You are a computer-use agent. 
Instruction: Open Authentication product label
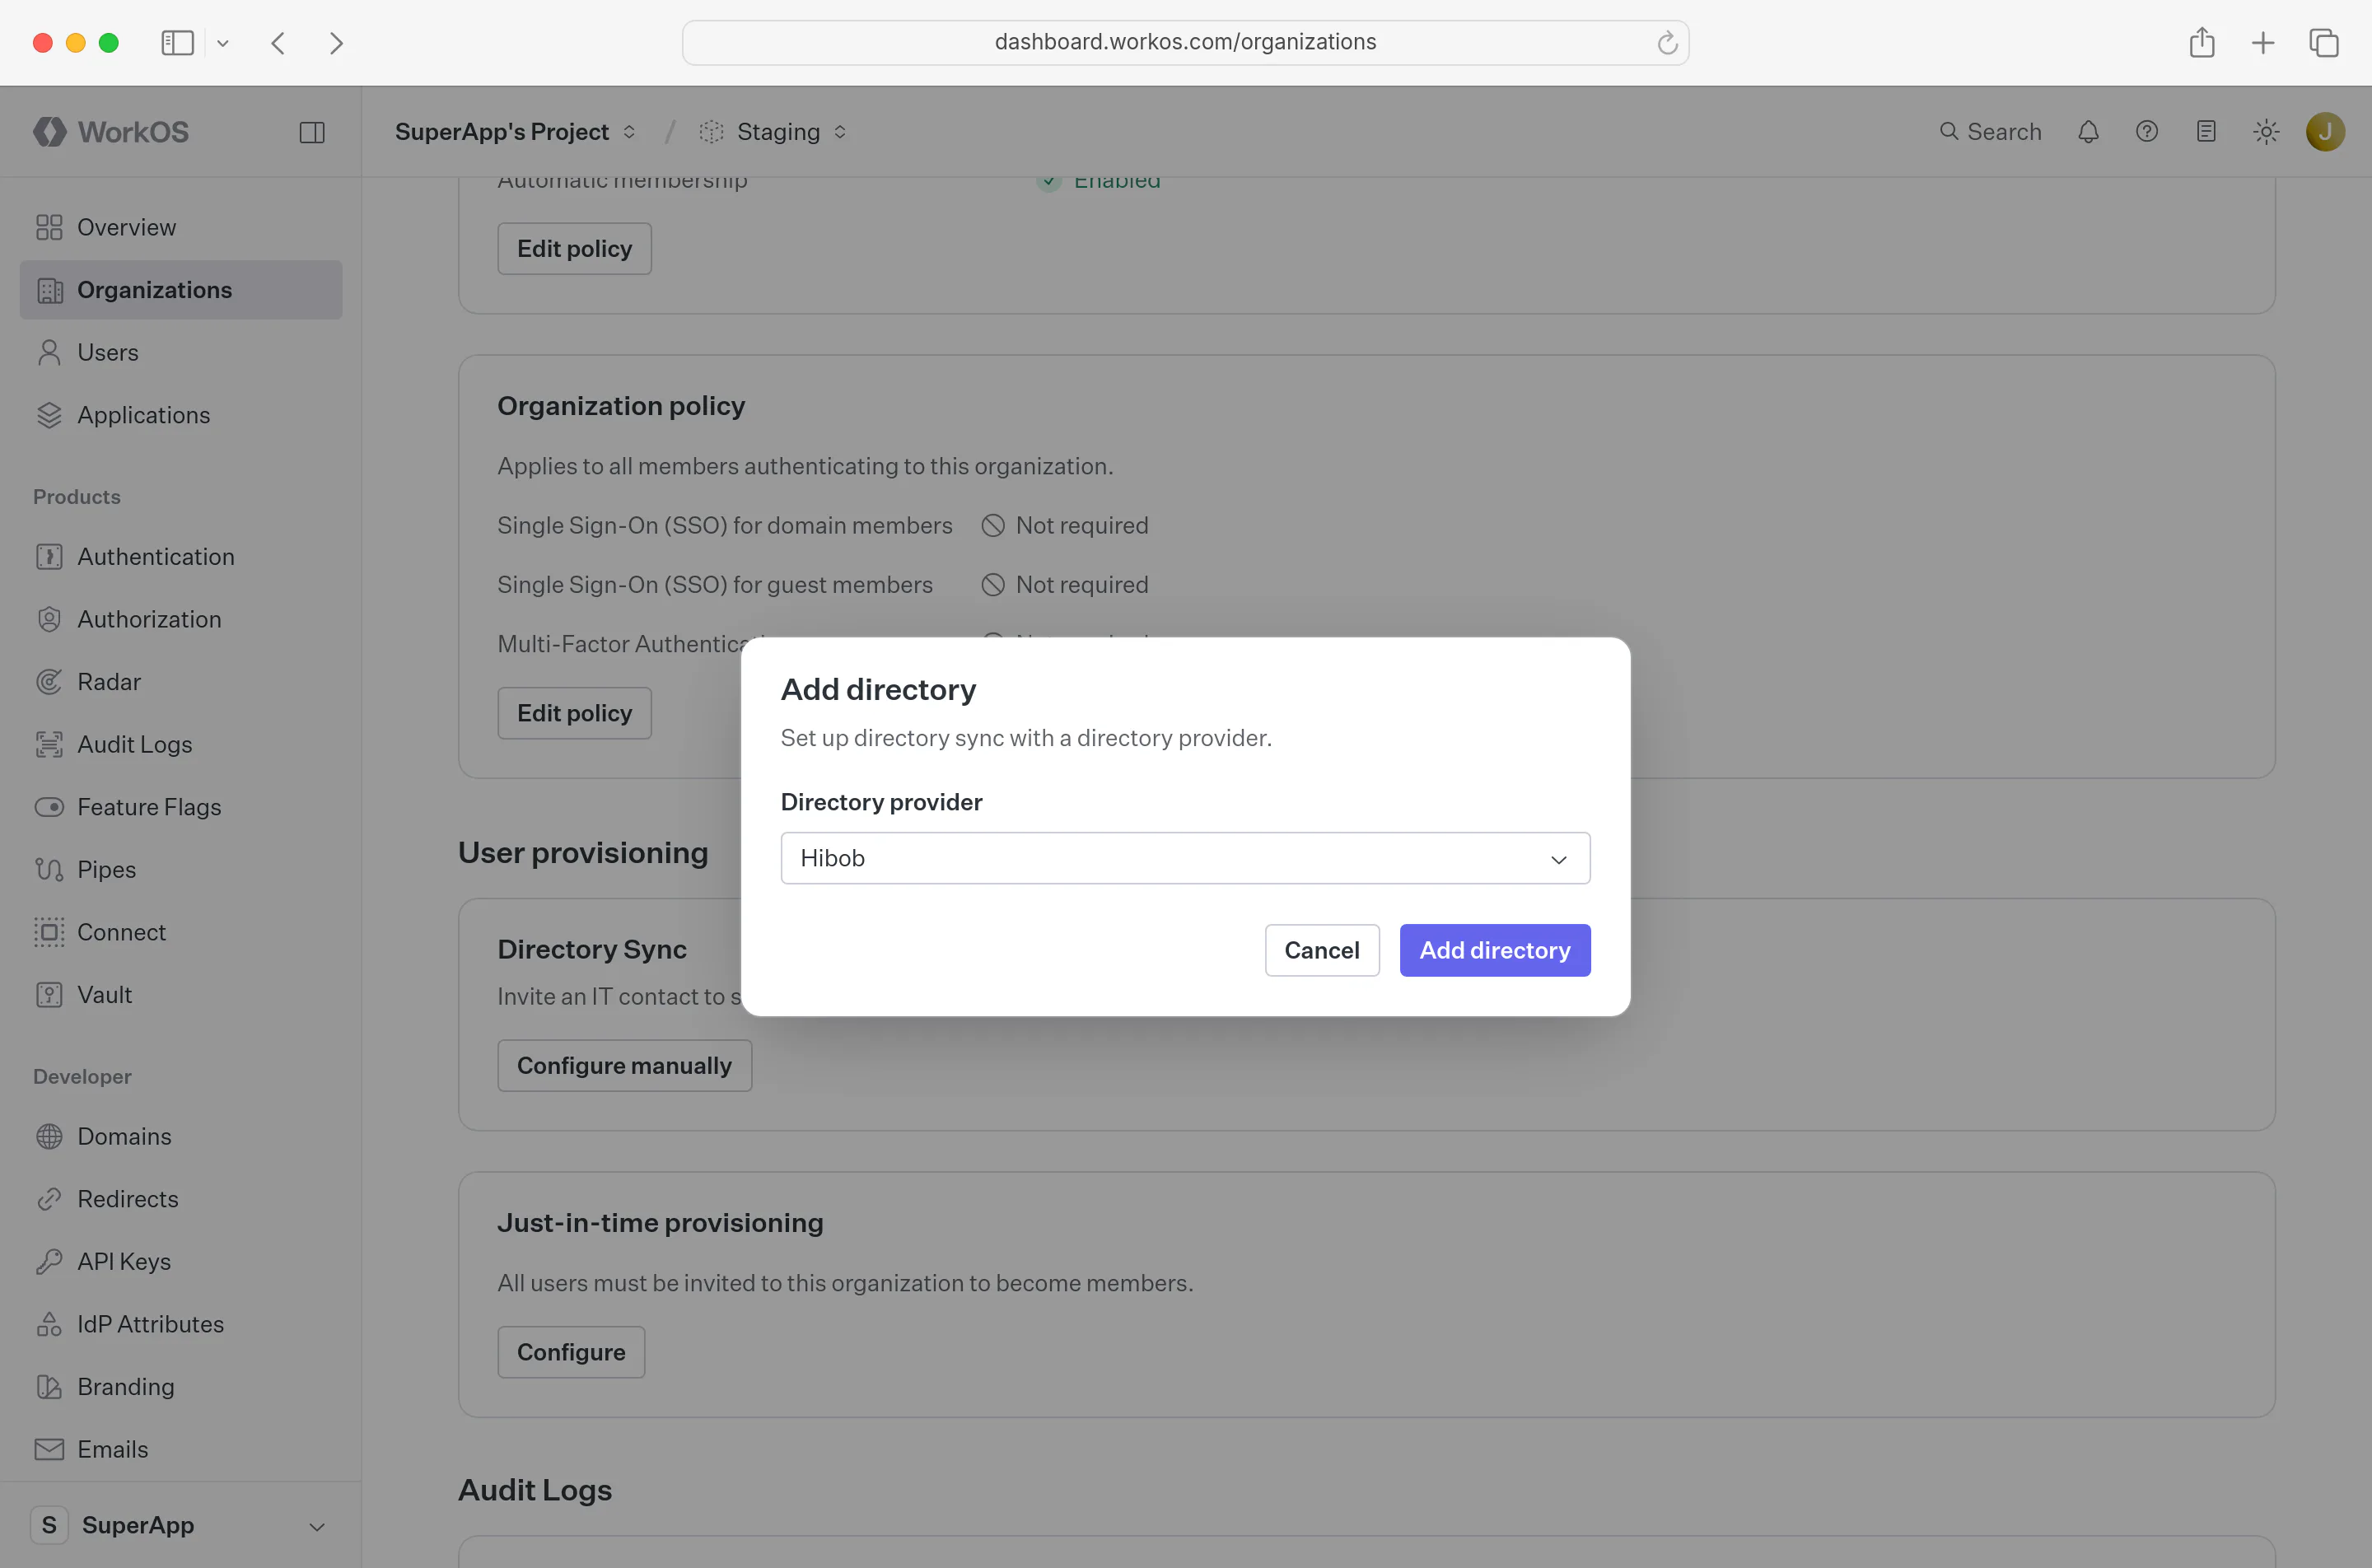[x=156, y=556]
